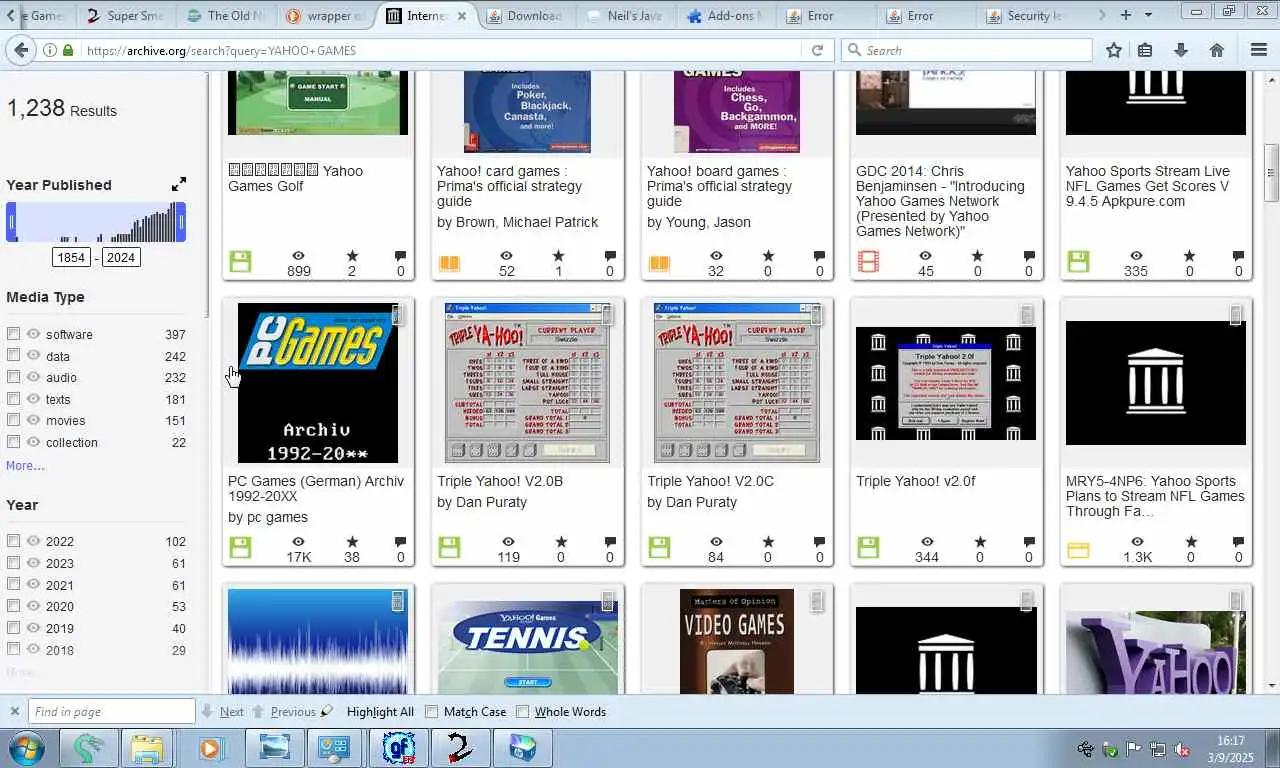
Task: Enable the Match Case checkbox
Action: pyautogui.click(x=432, y=712)
